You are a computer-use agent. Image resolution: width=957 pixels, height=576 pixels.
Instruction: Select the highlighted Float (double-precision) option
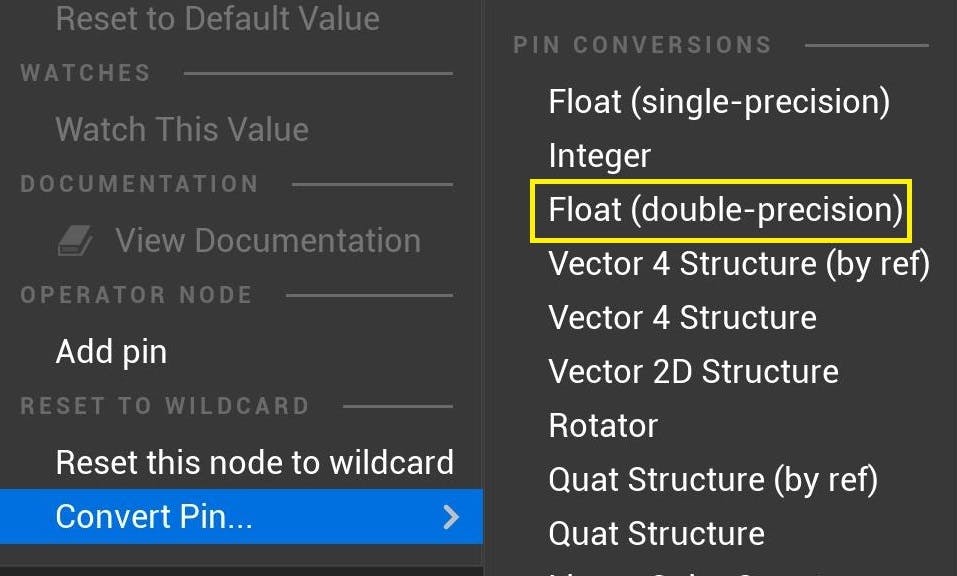(725, 210)
